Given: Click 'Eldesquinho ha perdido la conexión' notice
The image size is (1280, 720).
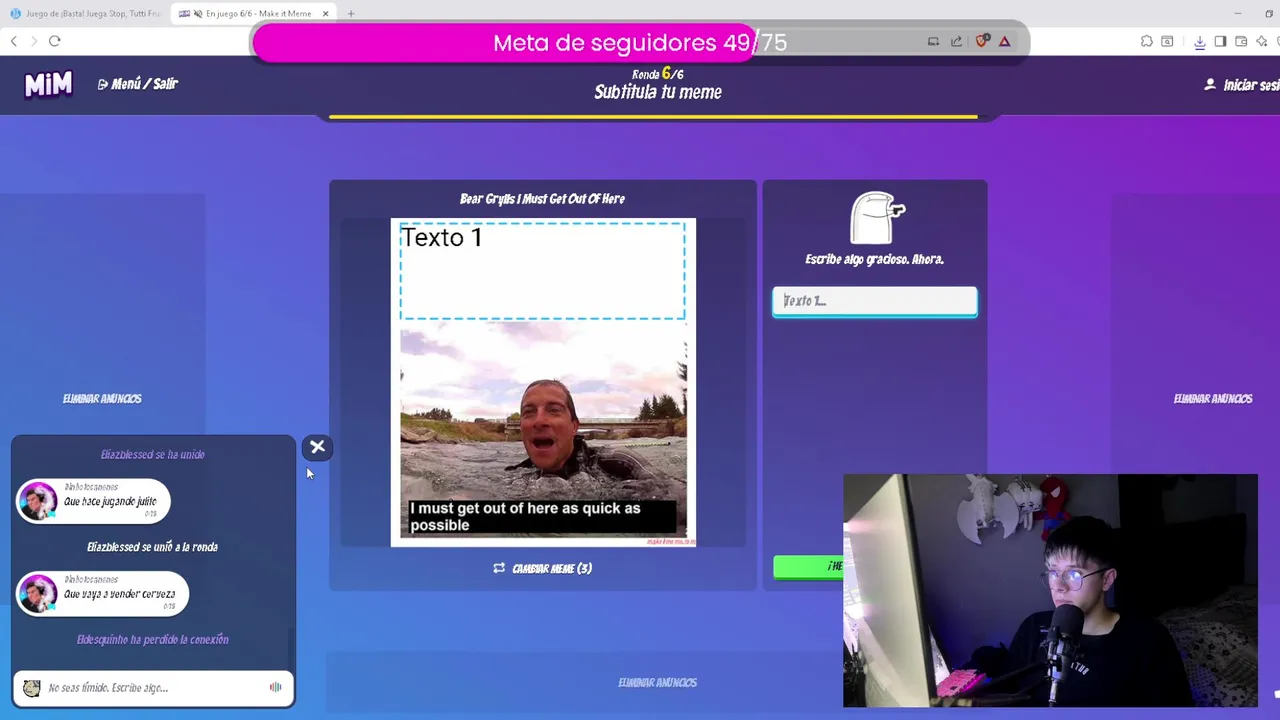Looking at the screenshot, I should [x=152, y=639].
